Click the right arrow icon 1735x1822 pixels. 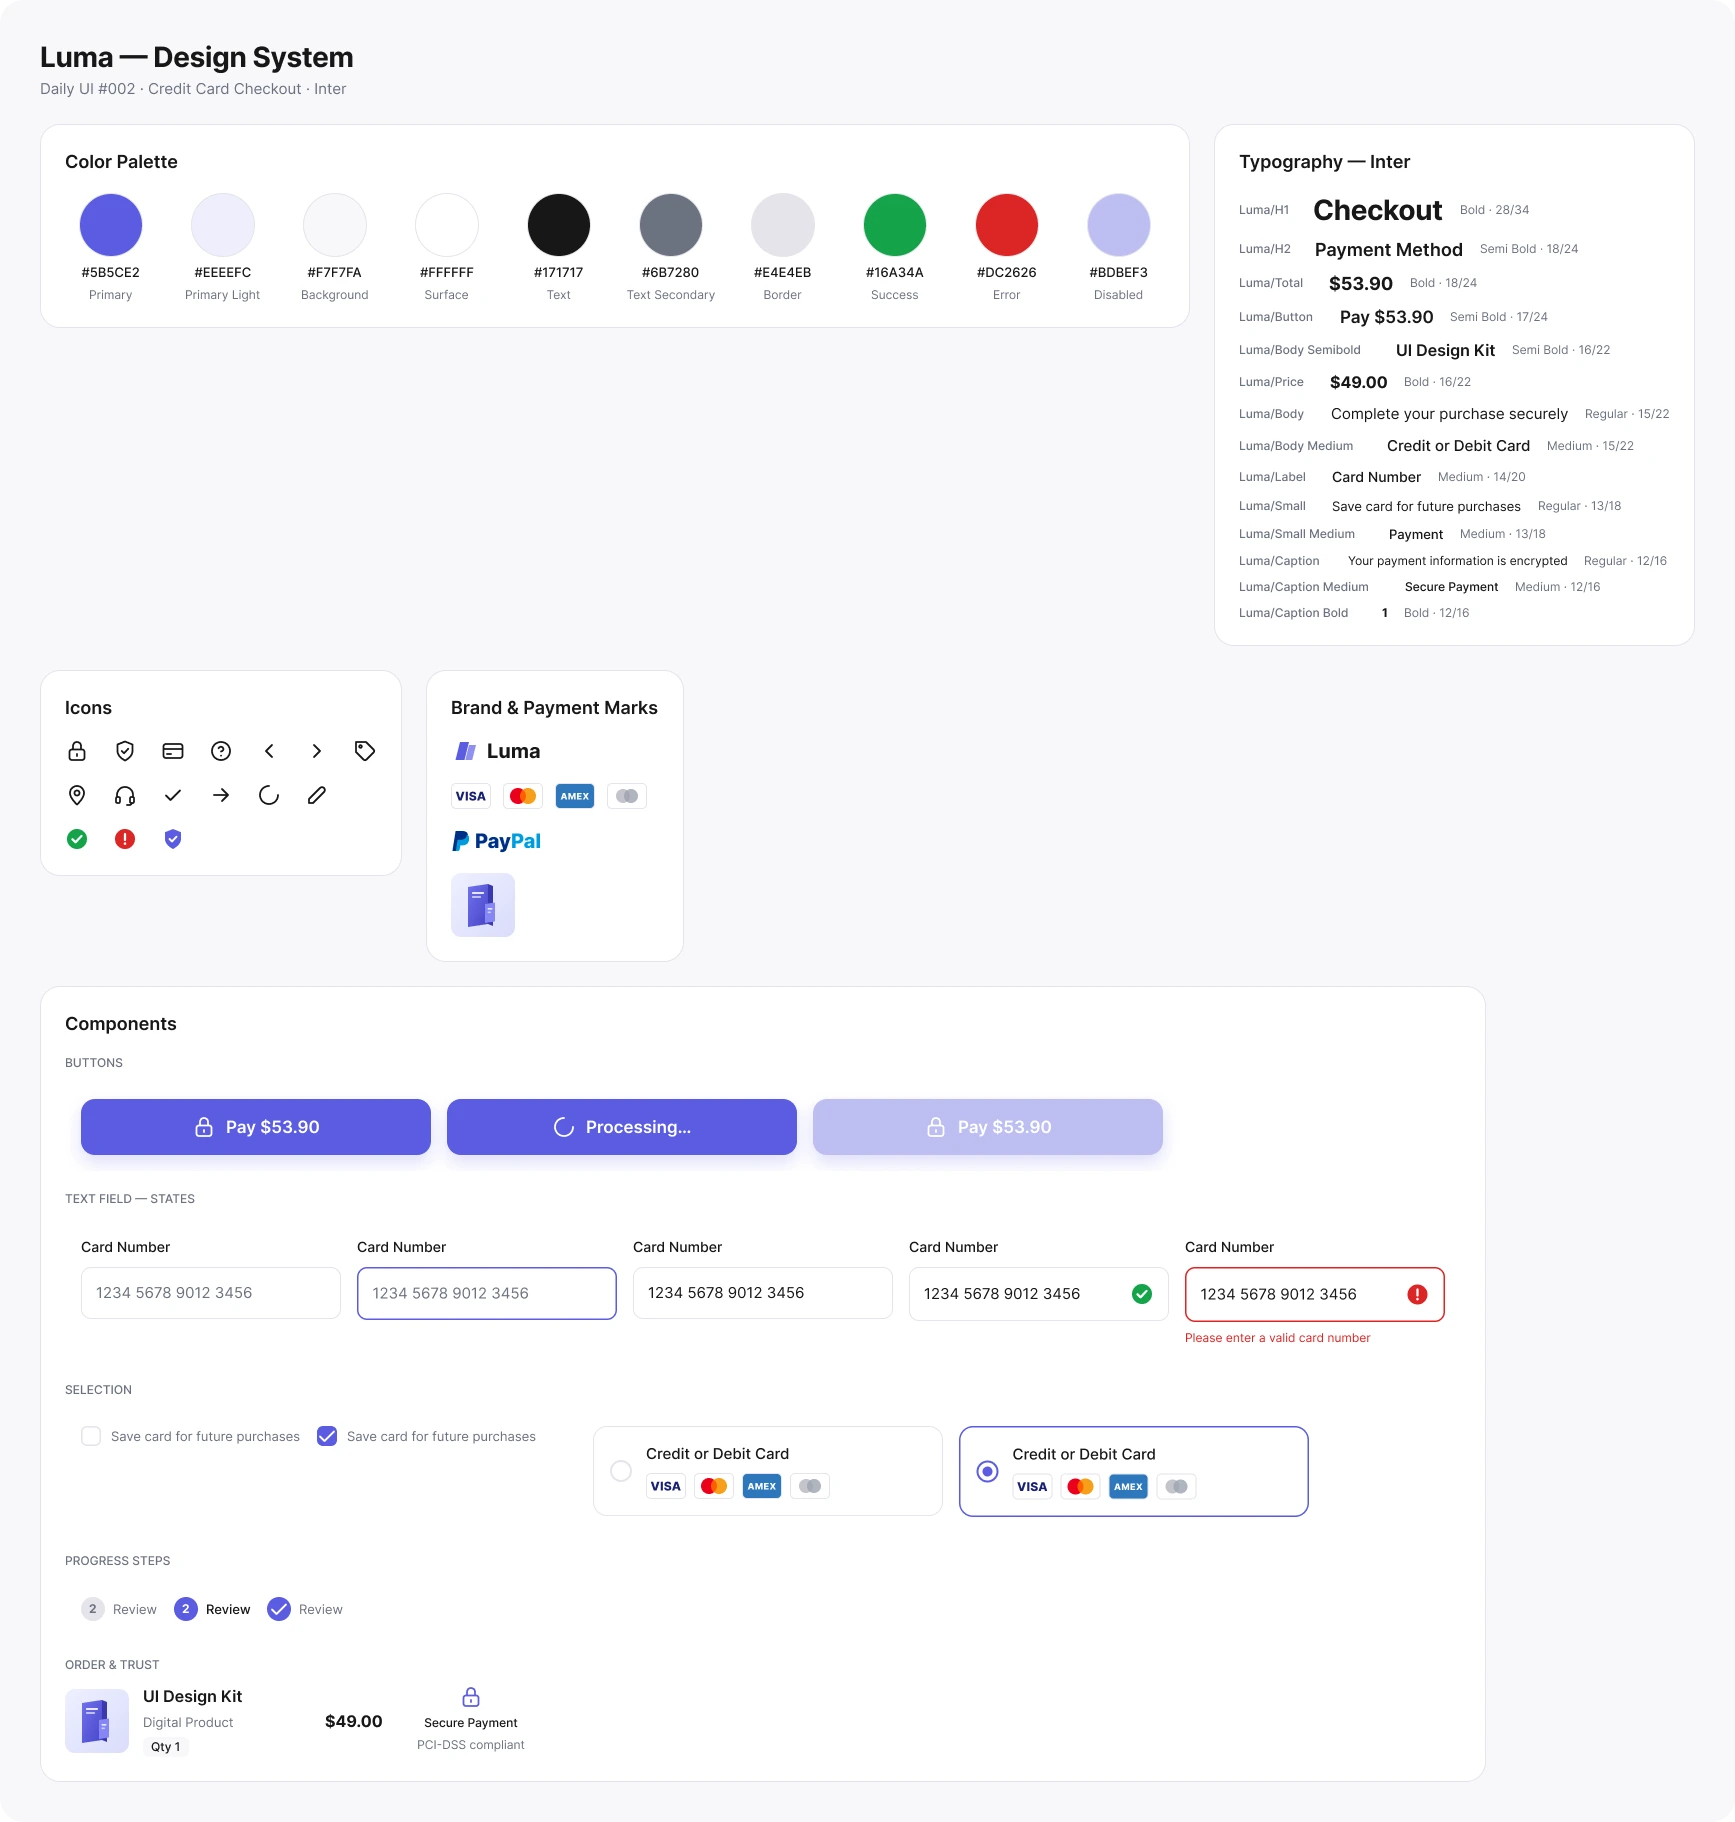click(221, 795)
